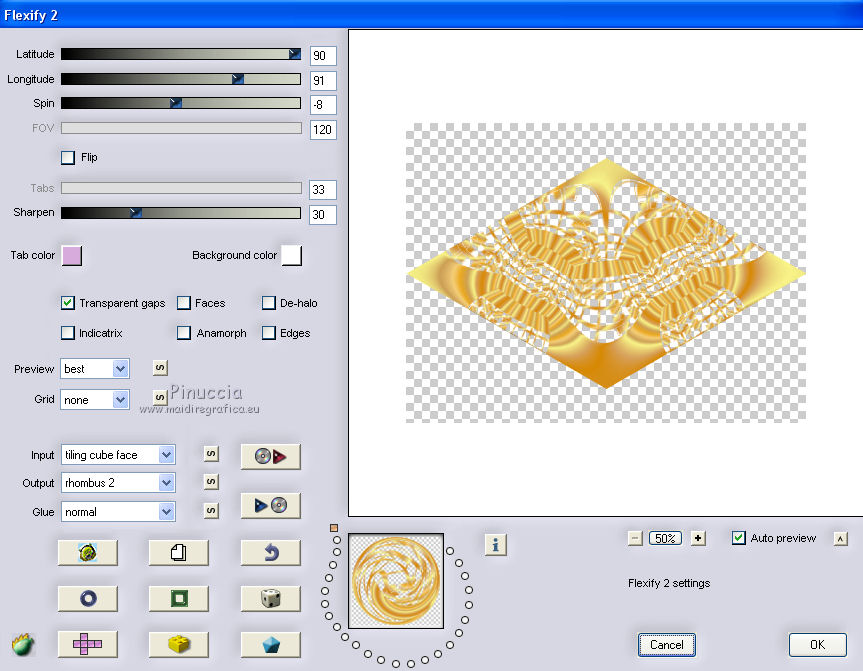Click the Longitude value field 91
Viewport: 863px width, 671px height.
click(x=323, y=80)
